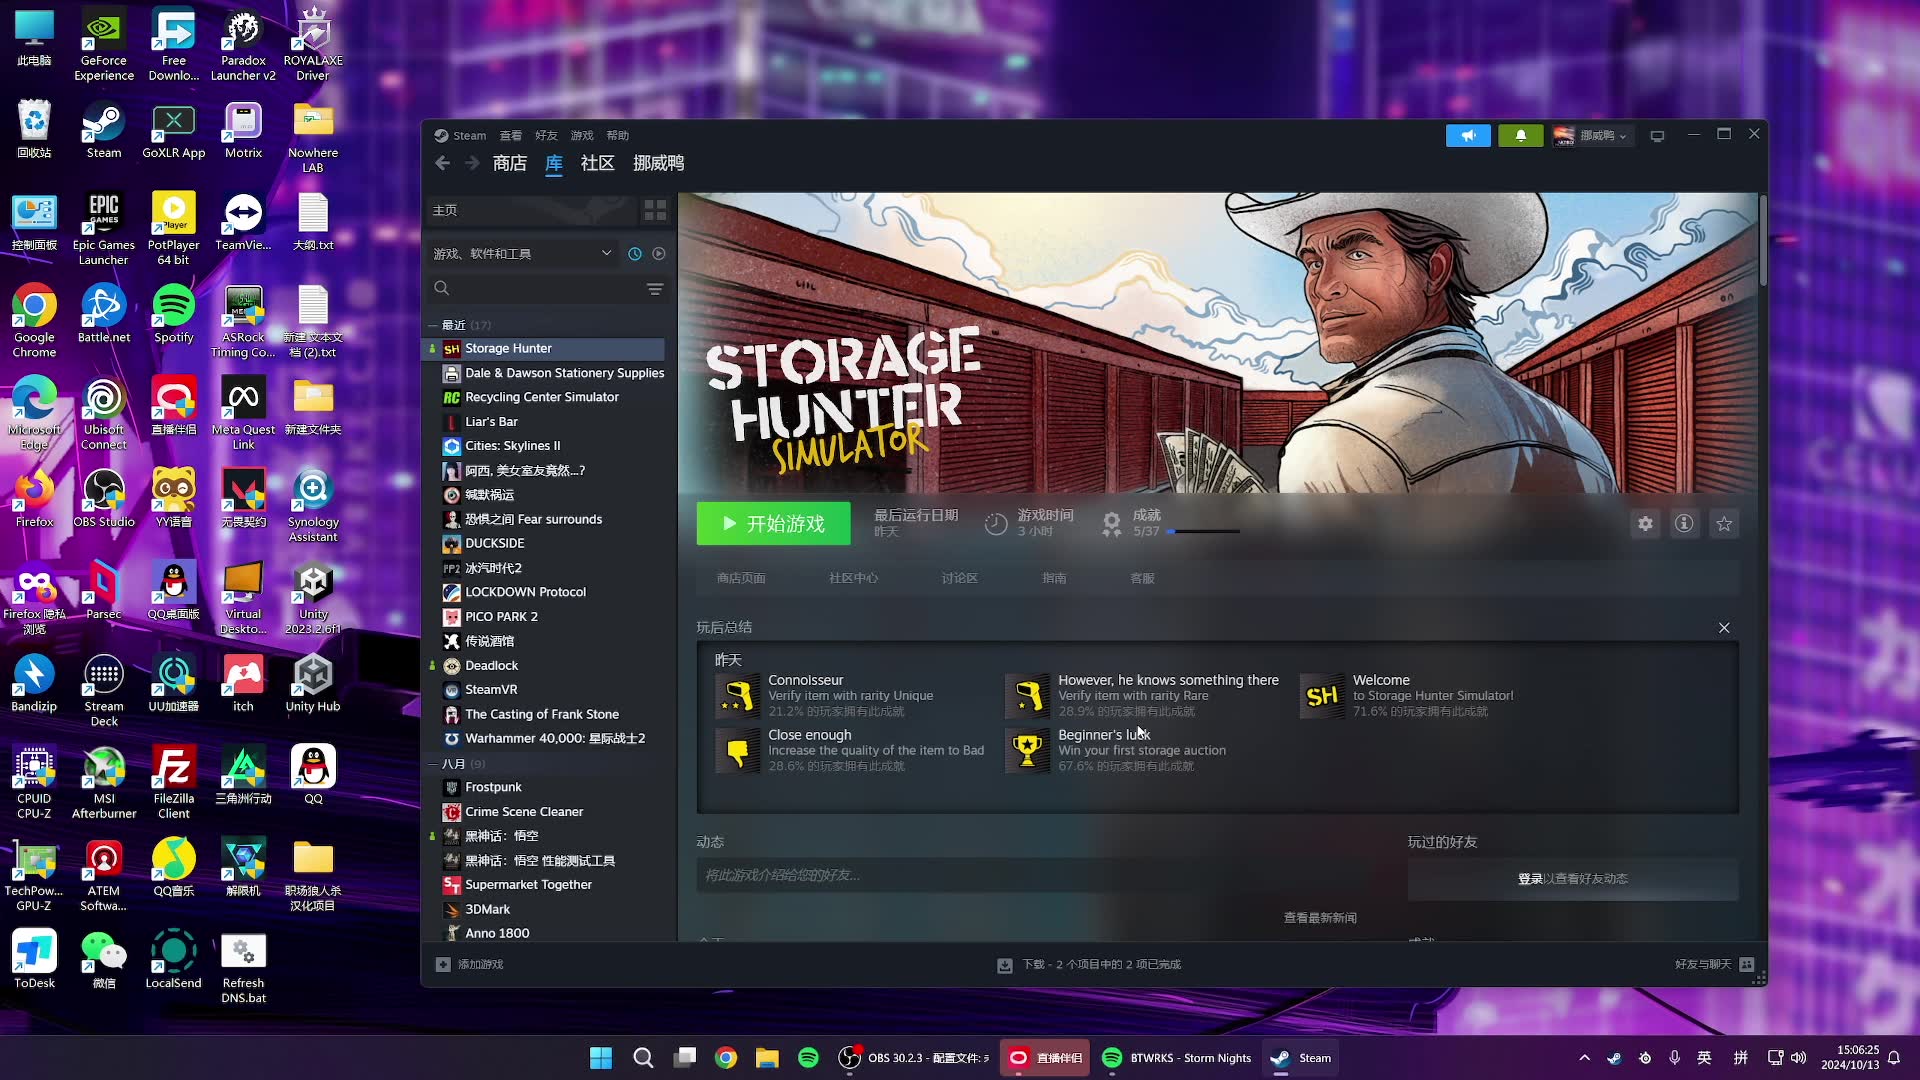Open the green notifications bell
The image size is (1920, 1080).
tap(1521, 136)
